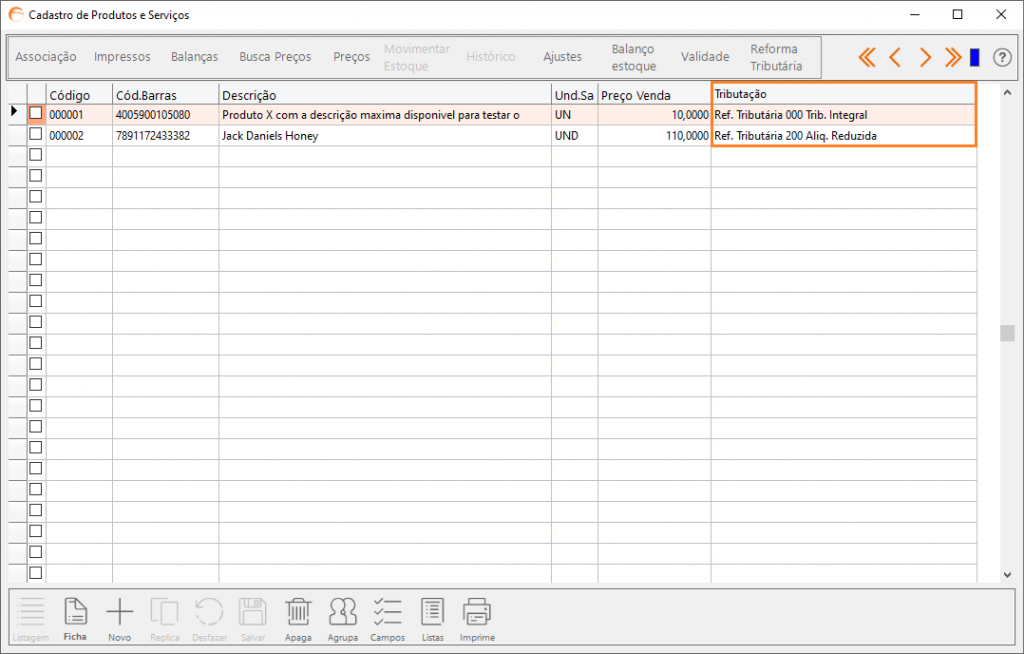This screenshot has width=1024, height=654.
Task: Jump to last record with double-right arrow
Action: point(952,57)
